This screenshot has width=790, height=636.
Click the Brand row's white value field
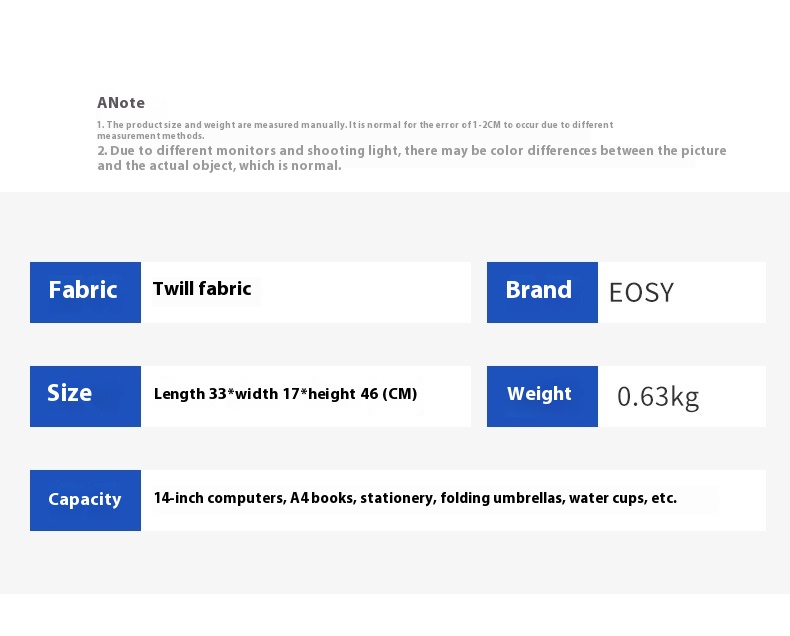[682, 292]
